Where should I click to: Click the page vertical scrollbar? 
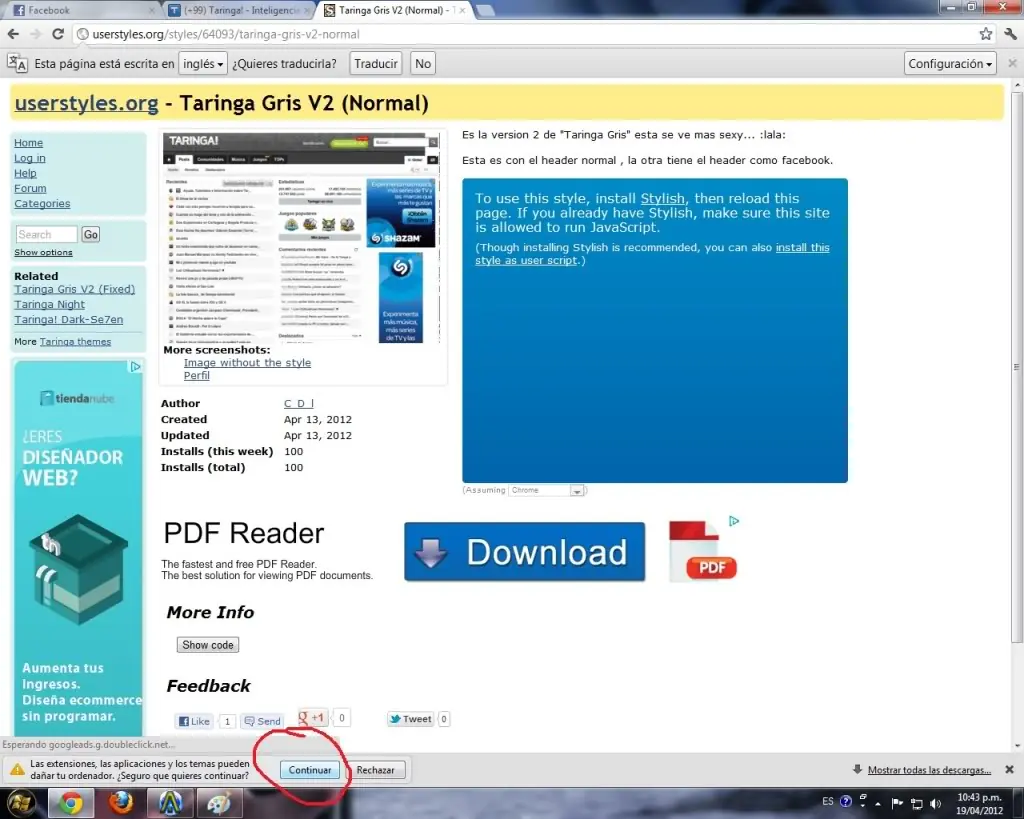pos(1017,366)
